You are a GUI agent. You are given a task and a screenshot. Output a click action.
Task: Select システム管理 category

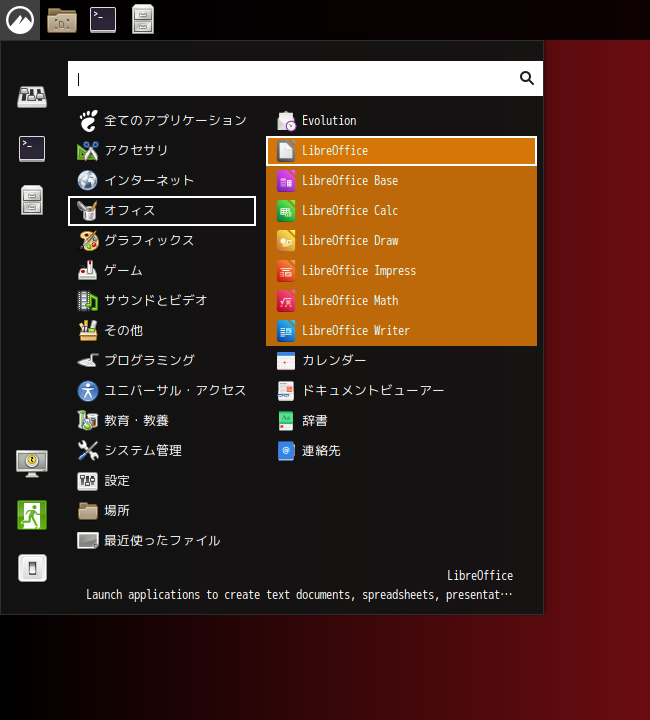pos(162,450)
